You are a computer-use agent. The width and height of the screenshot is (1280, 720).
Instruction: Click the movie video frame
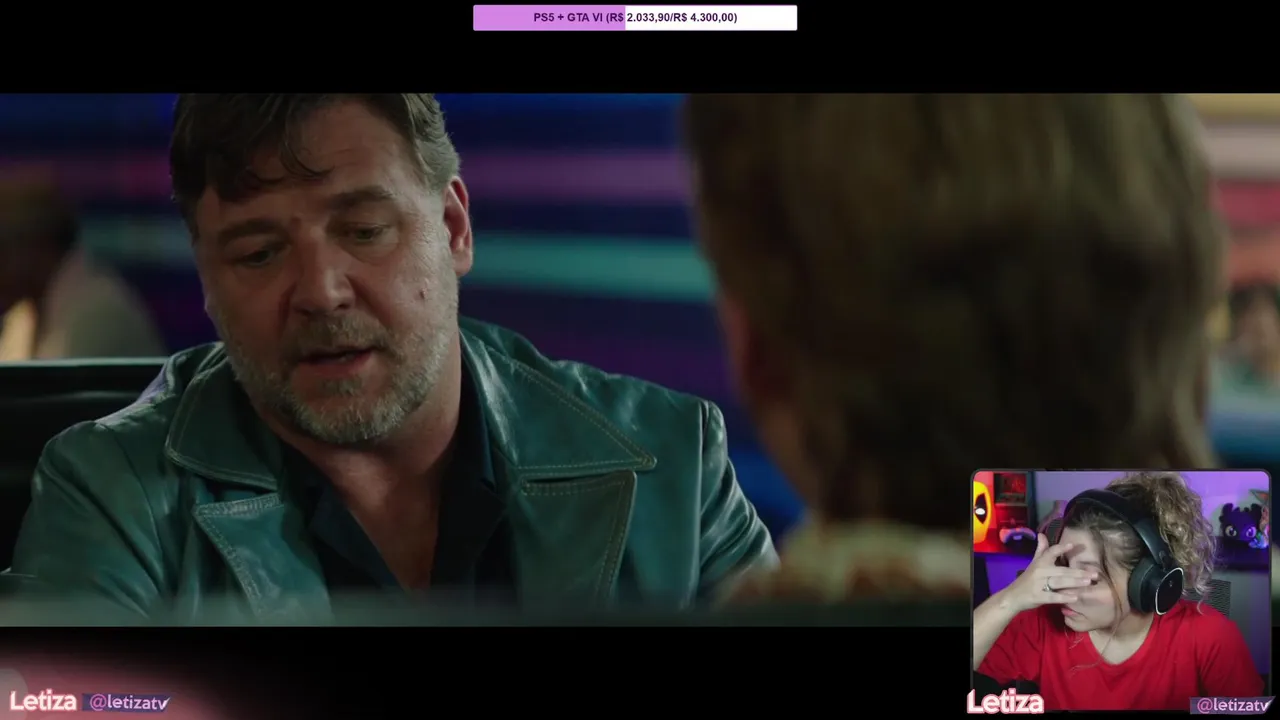(x=640, y=360)
